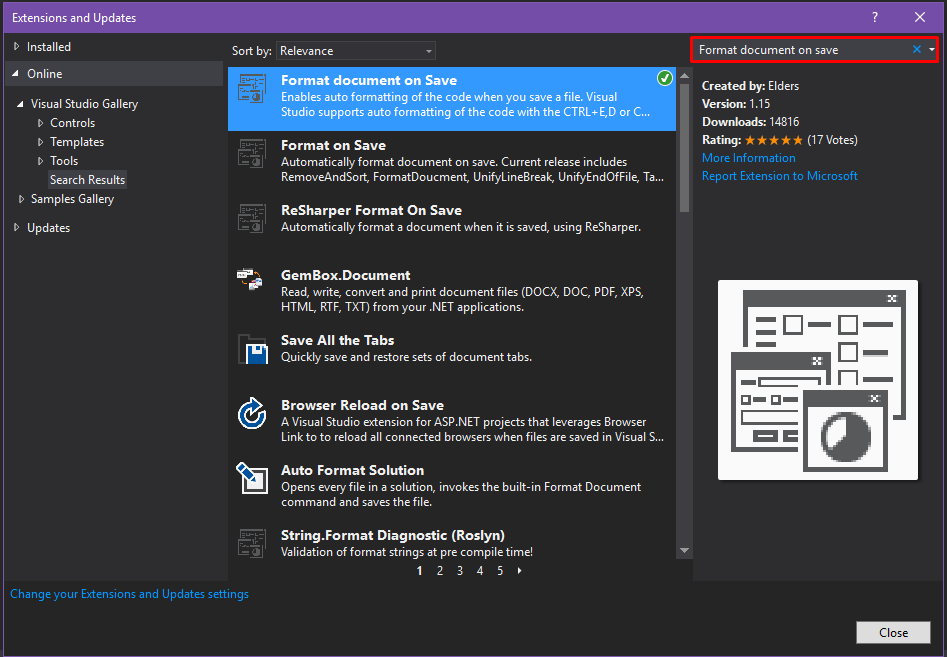Collapse the Visual Studio Gallery node

tap(20, 104)
